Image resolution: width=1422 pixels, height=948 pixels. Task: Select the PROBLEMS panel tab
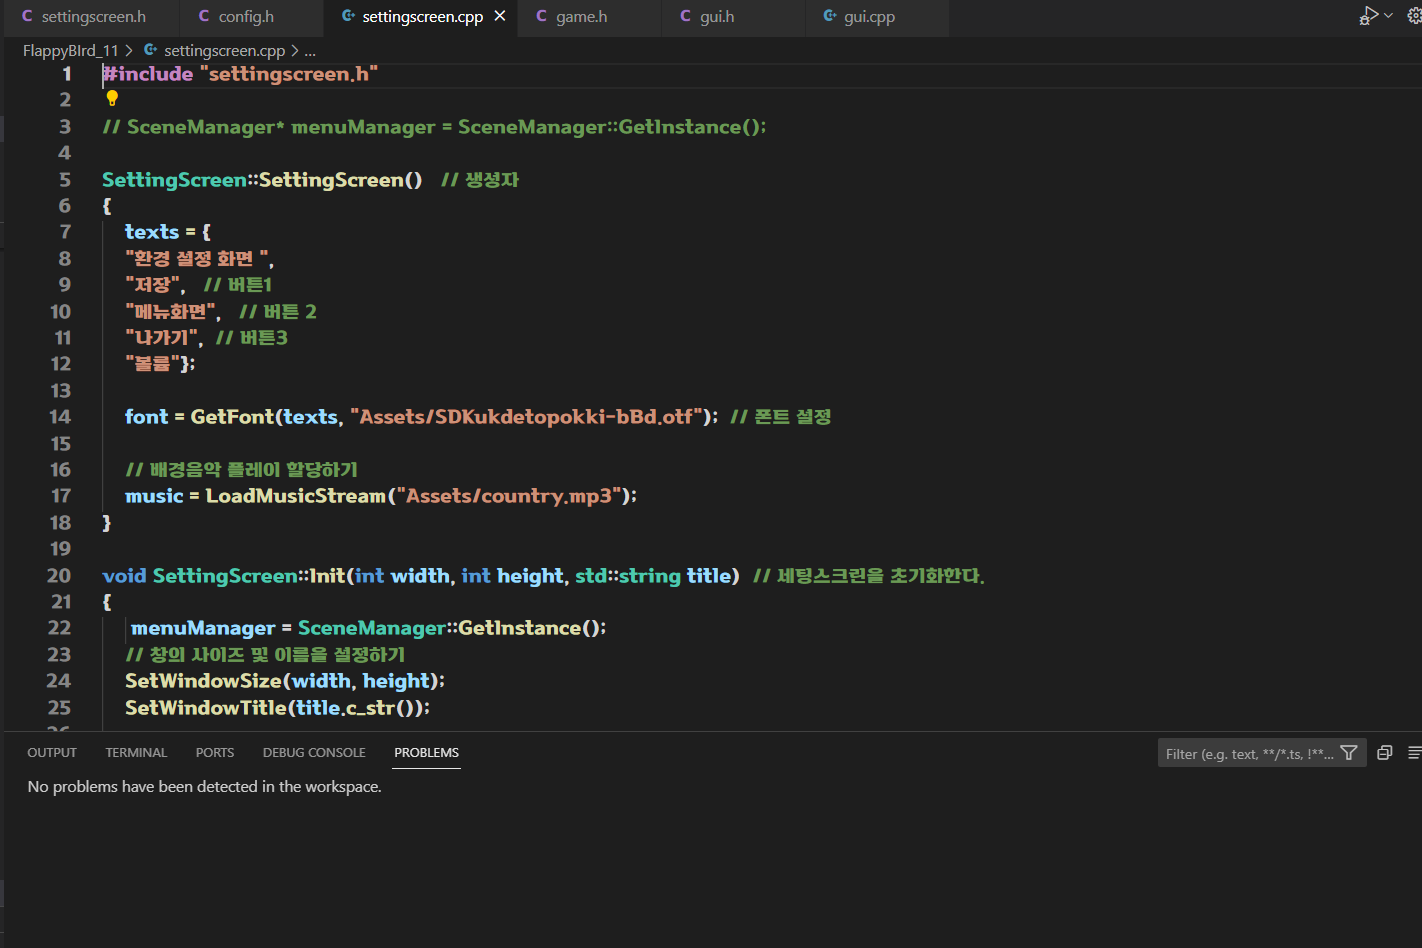pos(426,752)
